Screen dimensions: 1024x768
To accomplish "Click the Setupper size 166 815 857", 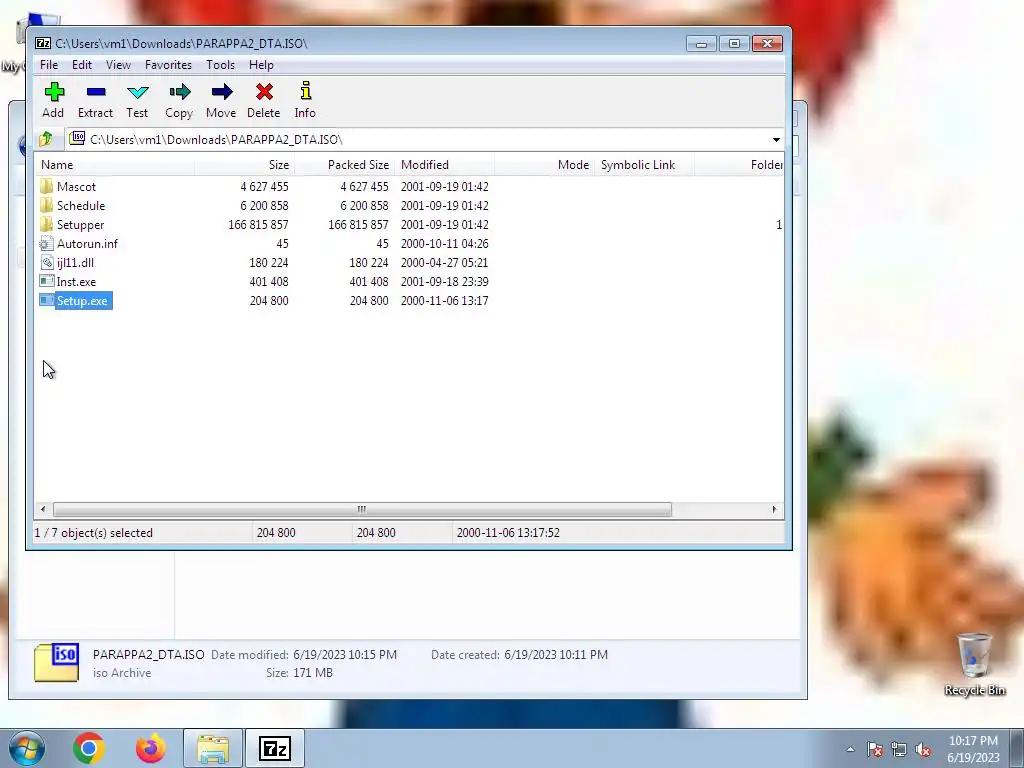I will coord(259,225).
